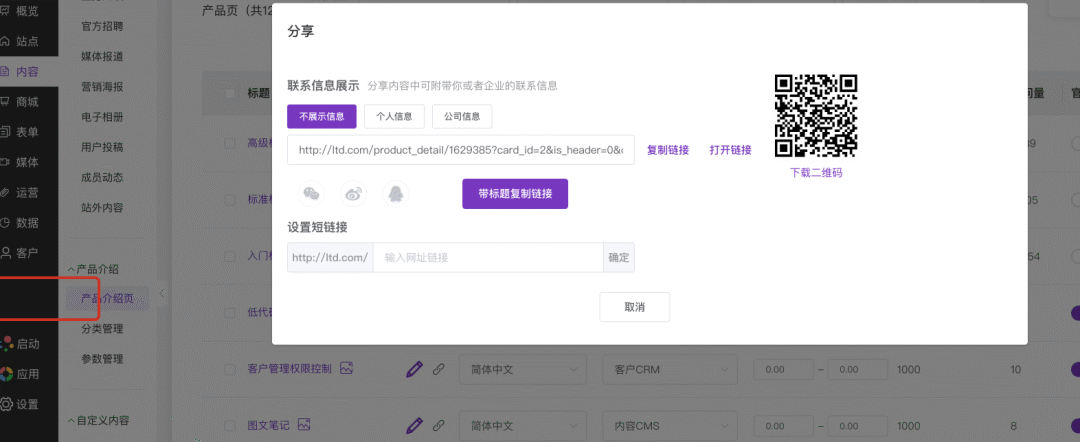Click min price field in 客户管理权限控制 row
The image size is (1080, 442).
785,370
